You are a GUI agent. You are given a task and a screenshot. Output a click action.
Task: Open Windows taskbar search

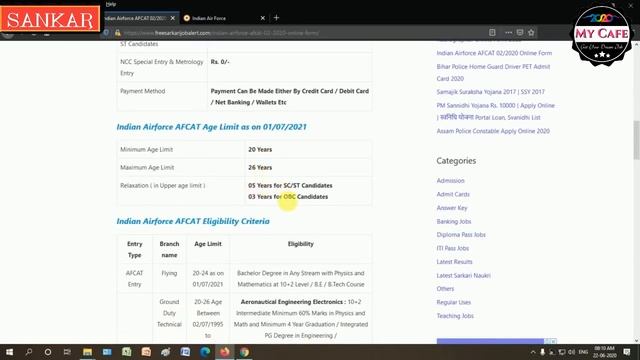(x=29, y=352)
